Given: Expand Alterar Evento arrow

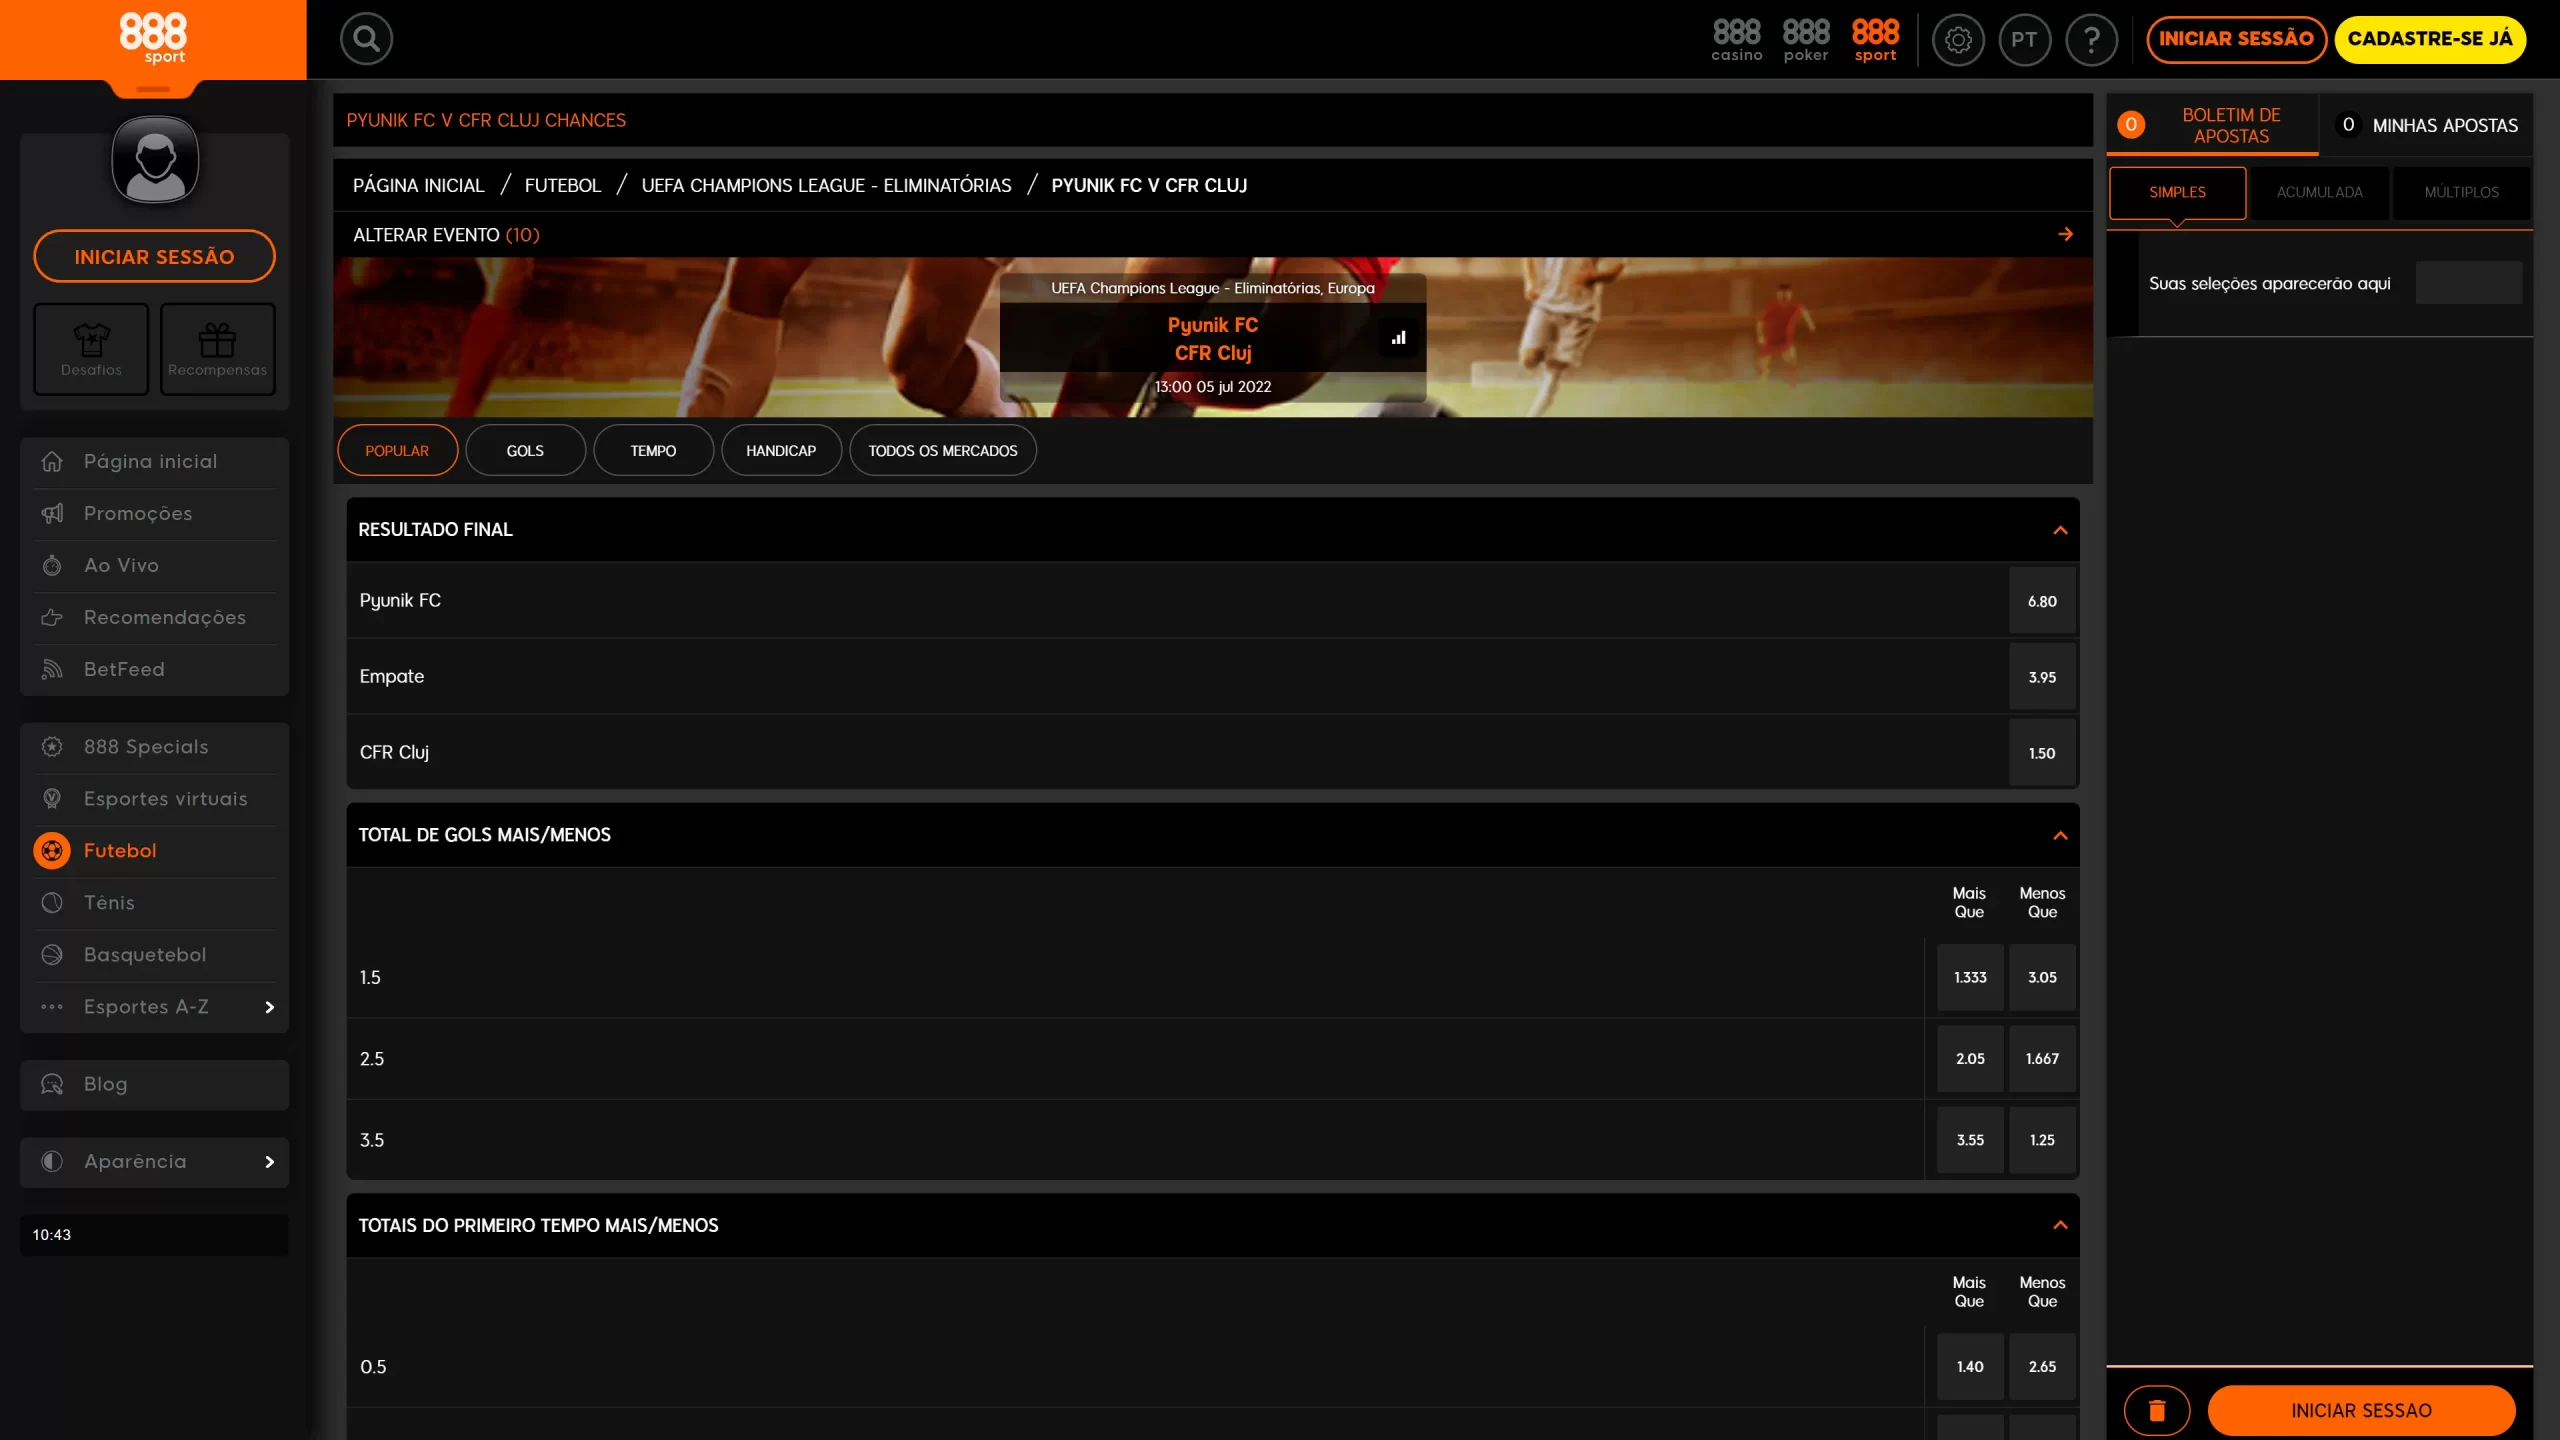Looking at the screenshot, I should [2065, 234].
